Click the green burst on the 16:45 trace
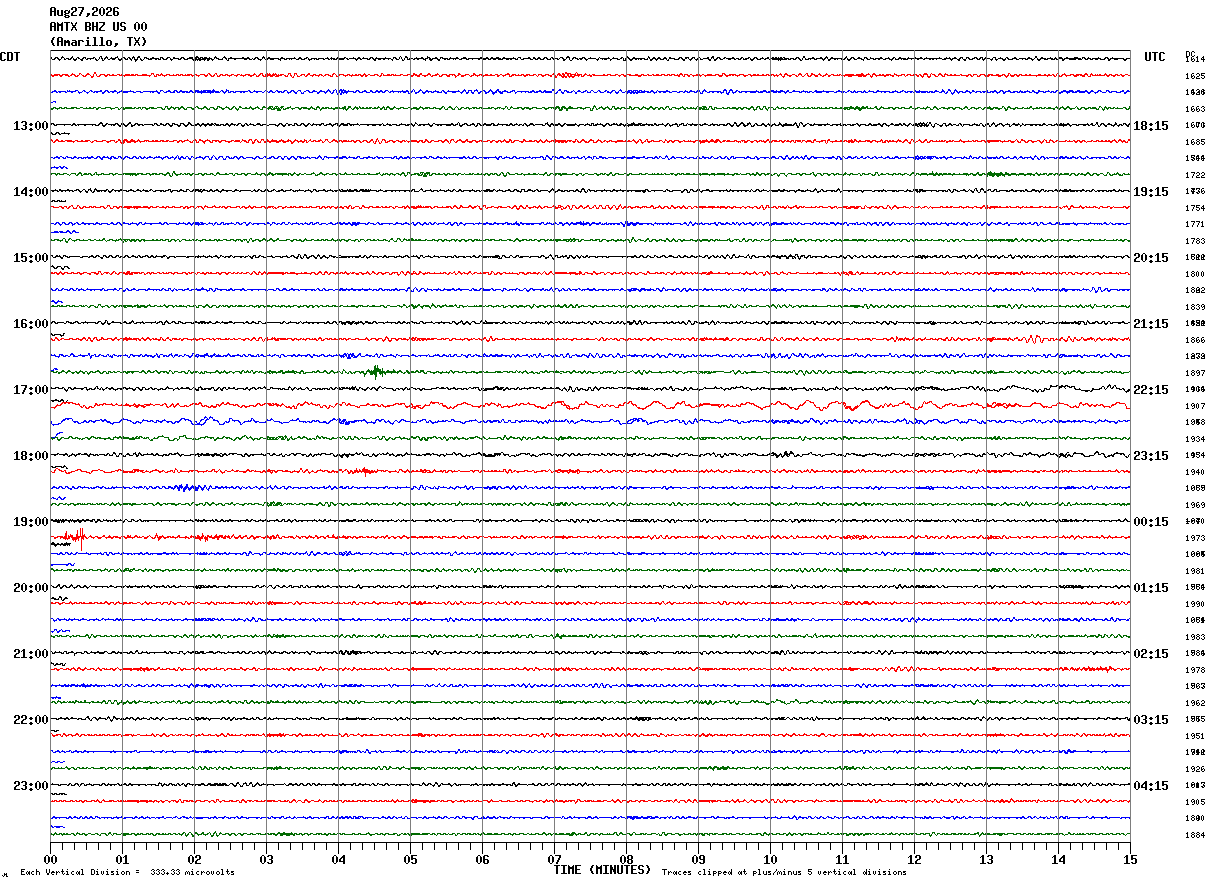This screenshot has width=1210, height=886. pos(377,372)
